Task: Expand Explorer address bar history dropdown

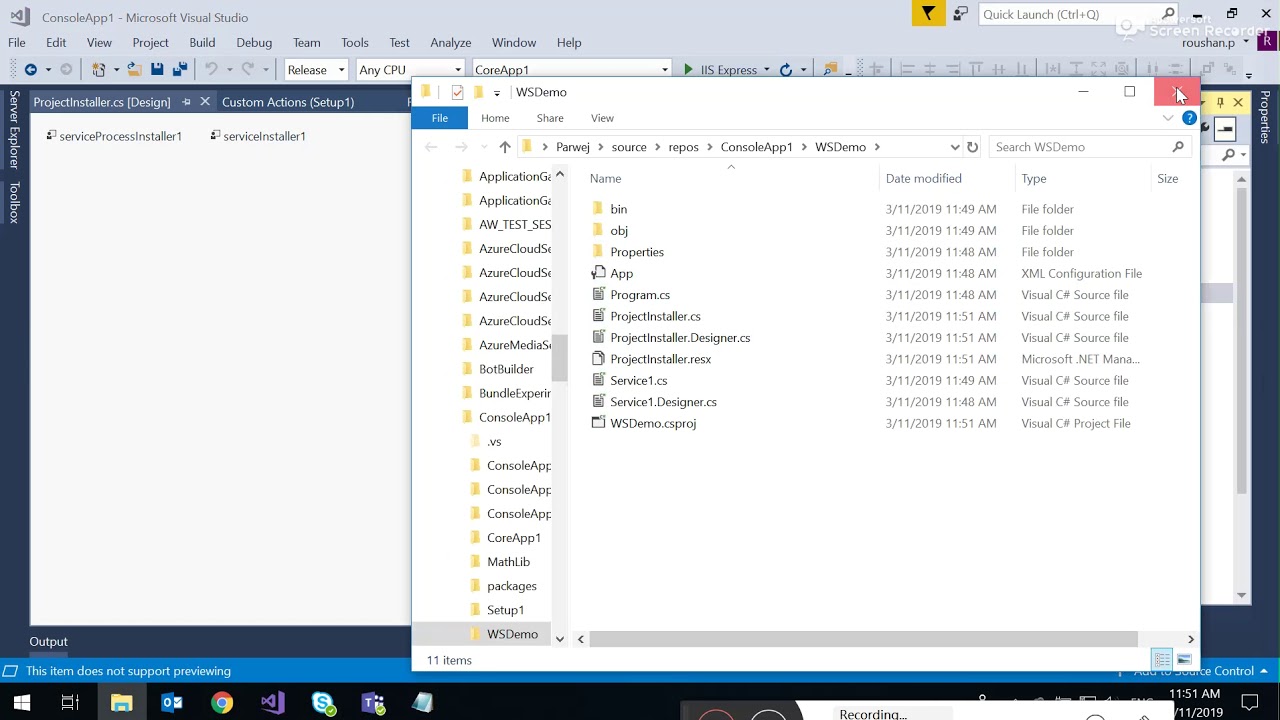Action: [x=955, y=147]
